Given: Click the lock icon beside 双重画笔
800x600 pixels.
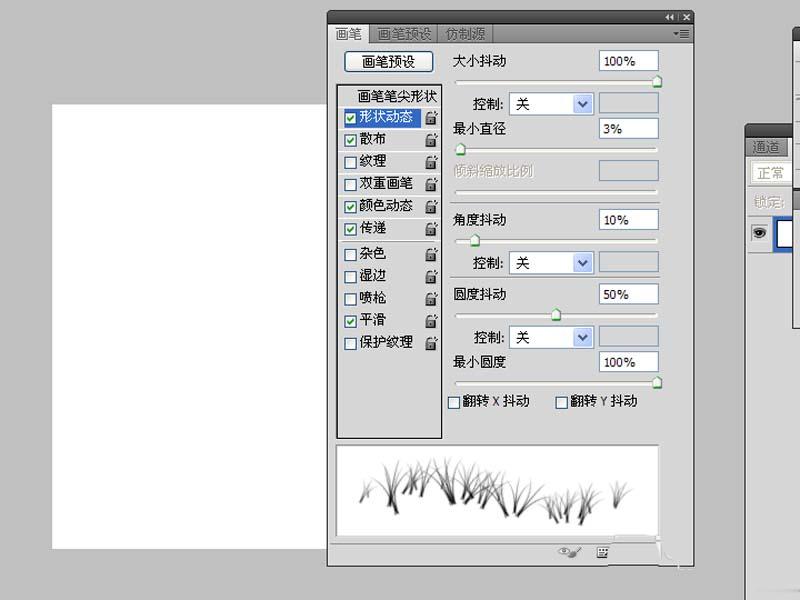Looking at the screenshot, I should coord(431,184).
